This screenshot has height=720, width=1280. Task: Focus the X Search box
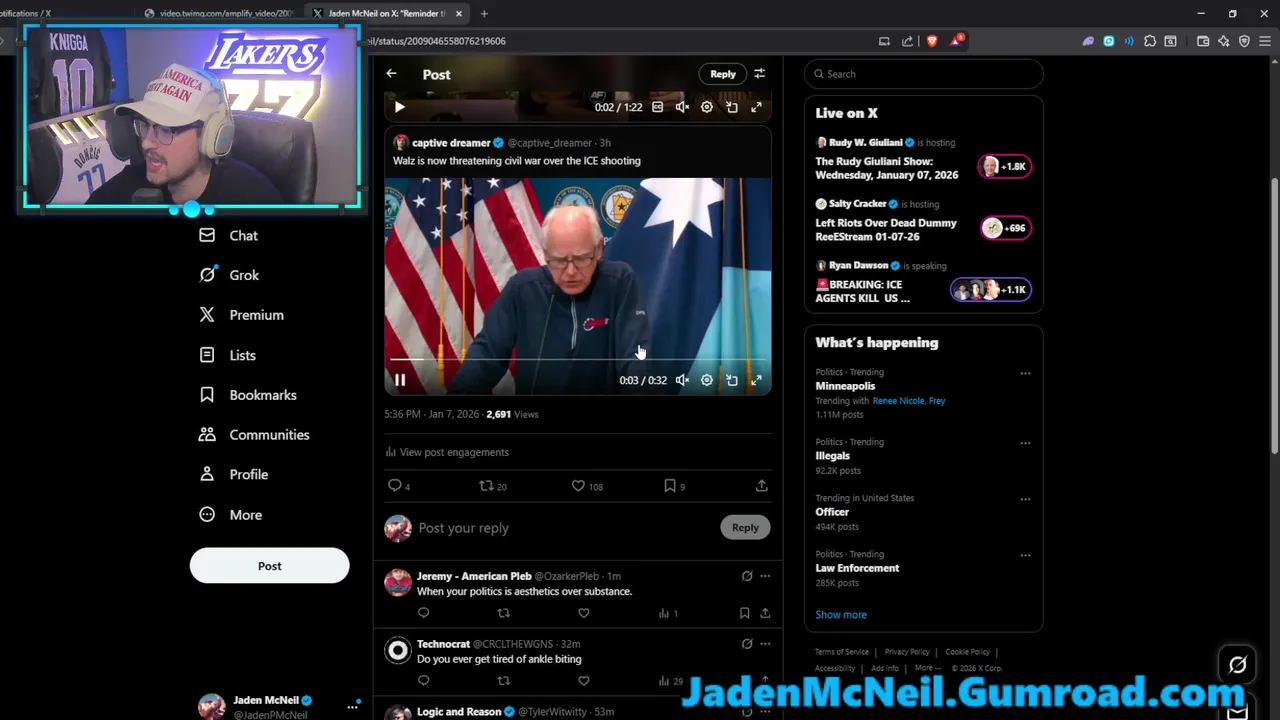point(925,74)
